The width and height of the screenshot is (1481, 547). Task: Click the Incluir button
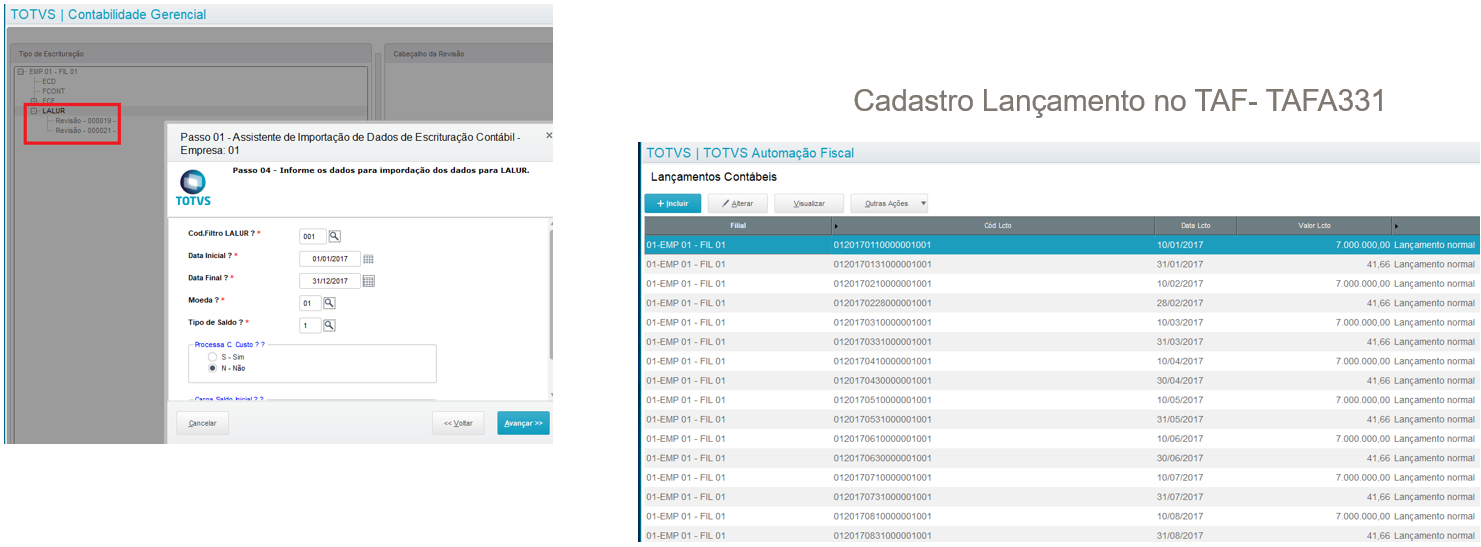(x=673, y=203)
